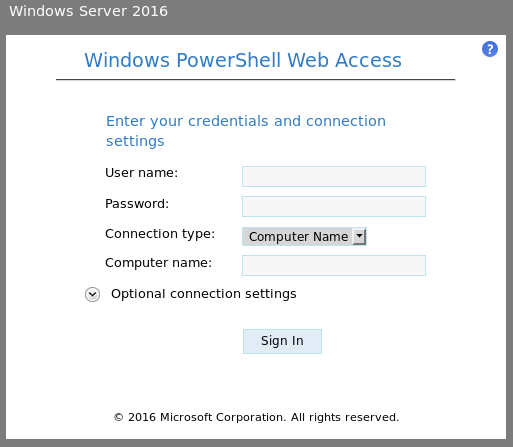Click the small arrow on Computer Name combo box
Screen dimensions: 513x447
tap(359, 237)
